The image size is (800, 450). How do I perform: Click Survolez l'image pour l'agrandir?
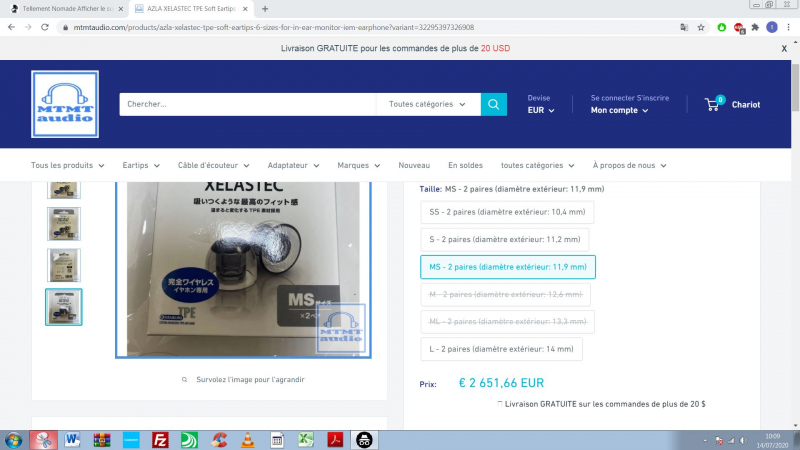pos(250,380)
